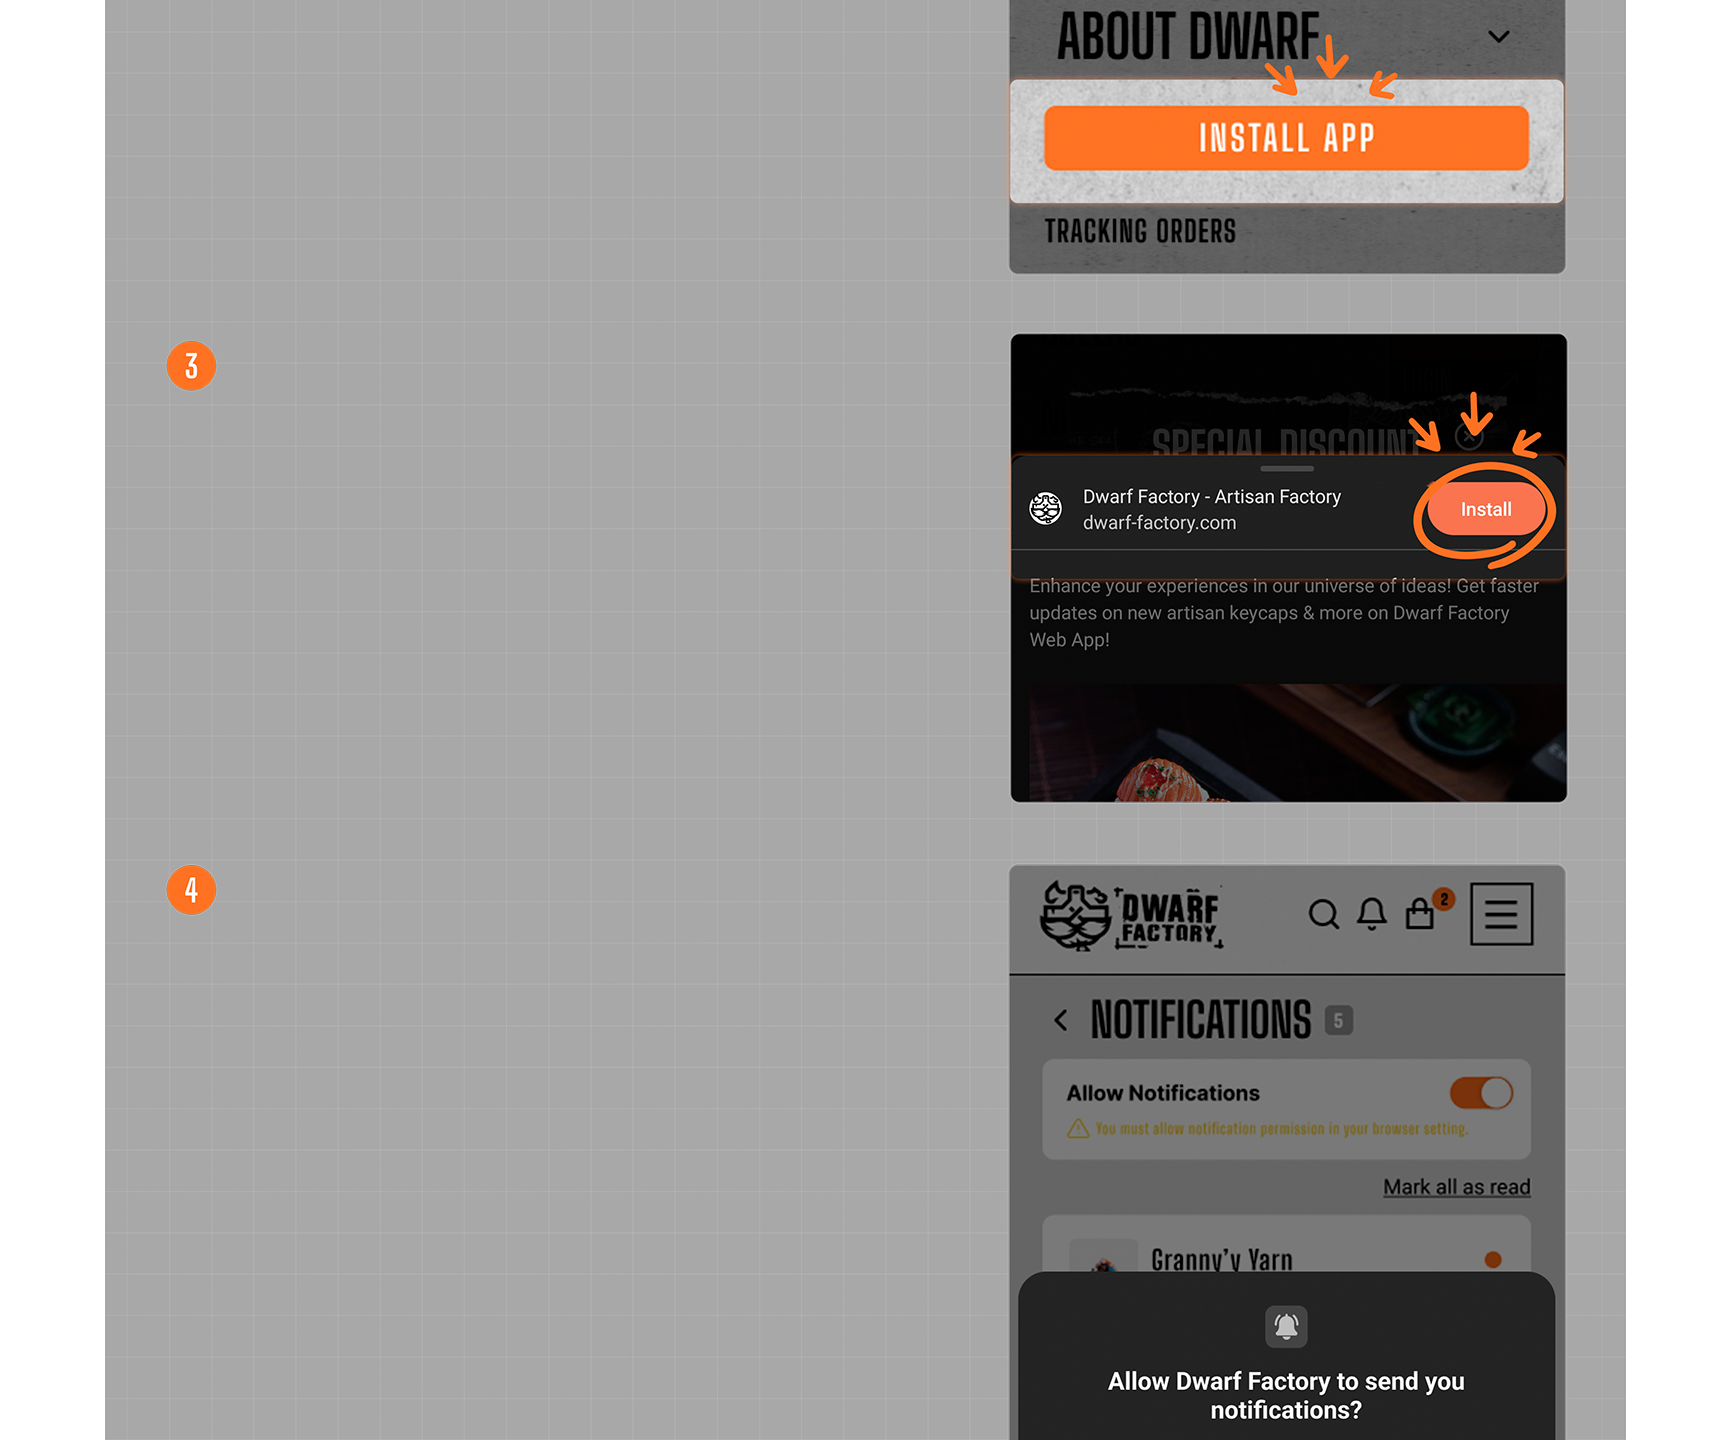Select the About Dwarf menu heading
The height and width of the screenshot is (1440, 1728).
1188,37
